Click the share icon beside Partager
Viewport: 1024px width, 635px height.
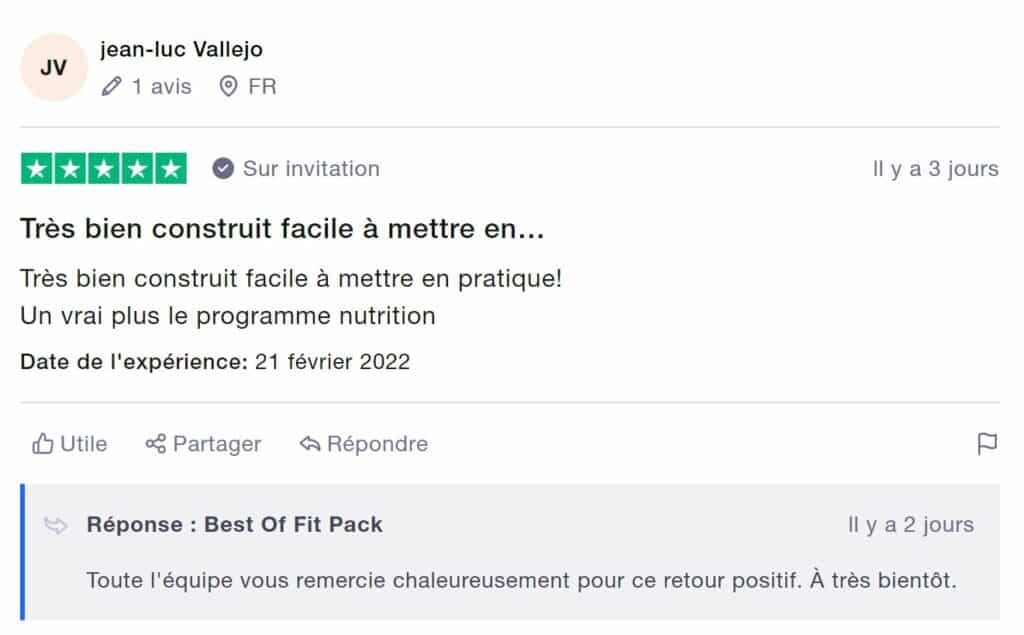pos(155,444)
